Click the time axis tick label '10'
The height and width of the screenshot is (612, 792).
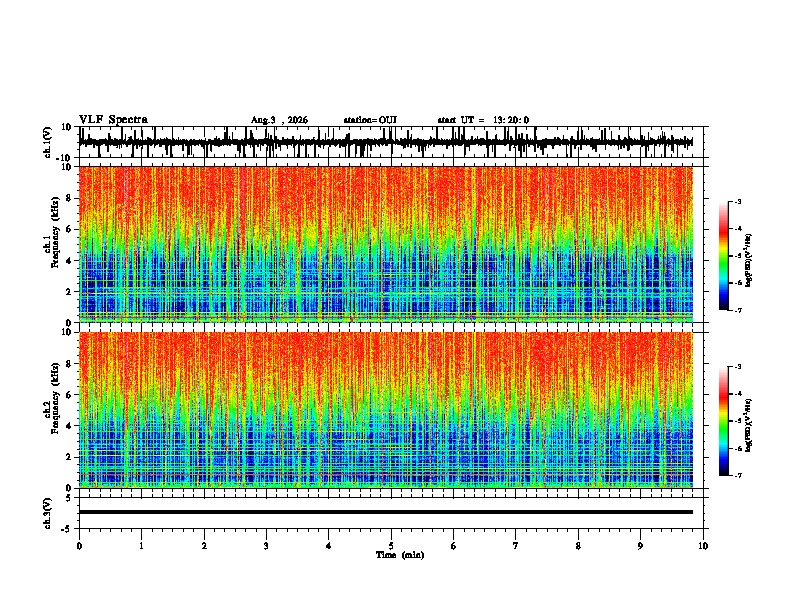(x=703, y=546)
